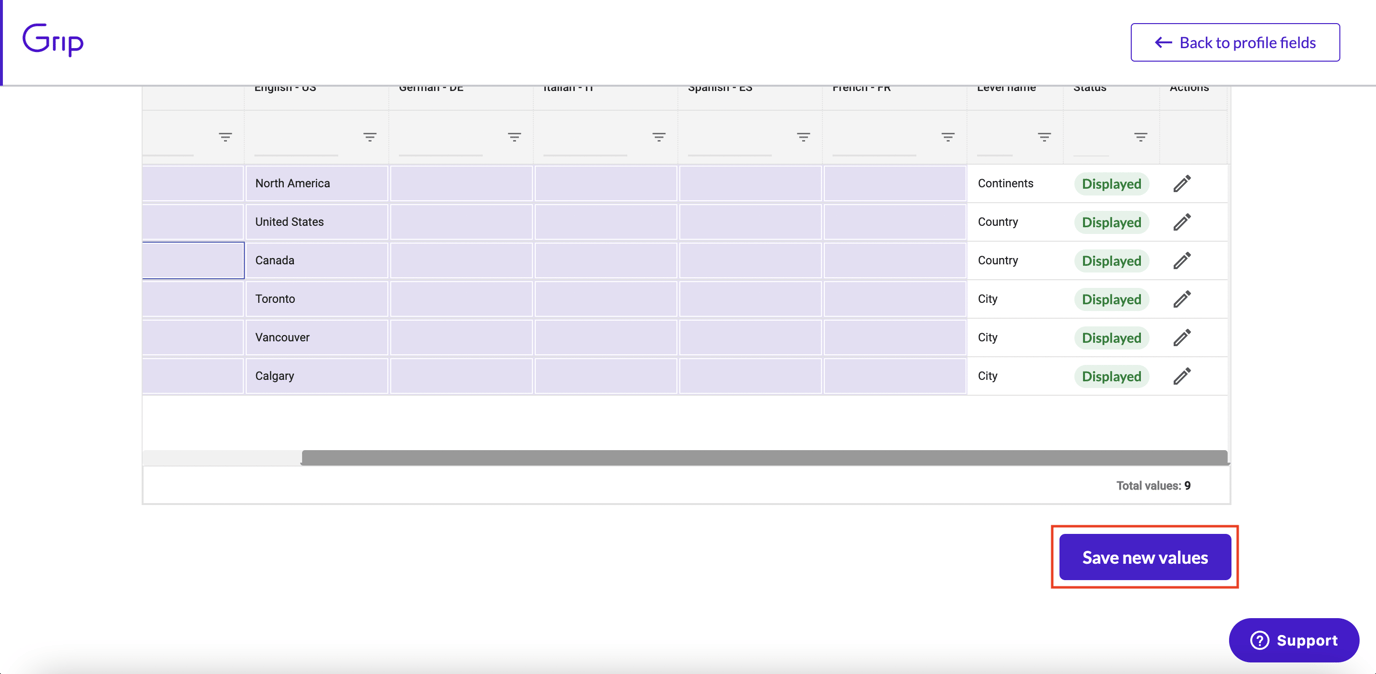The height and width of the screenshot is (674, 1376).
Task: Click the German cell in Canada row
Action: (461, 261)
